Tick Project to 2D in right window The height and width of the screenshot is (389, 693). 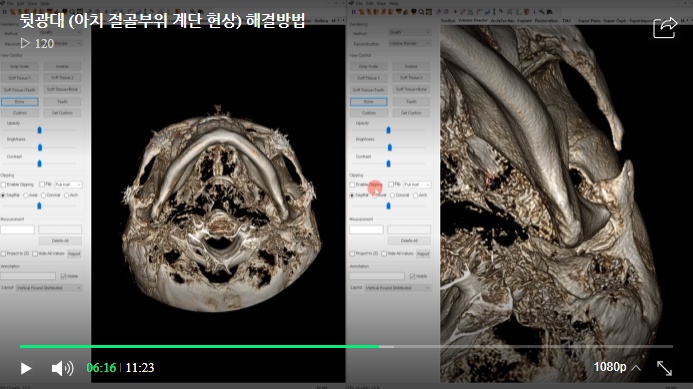pyautogui.click(x=352, y=254)
